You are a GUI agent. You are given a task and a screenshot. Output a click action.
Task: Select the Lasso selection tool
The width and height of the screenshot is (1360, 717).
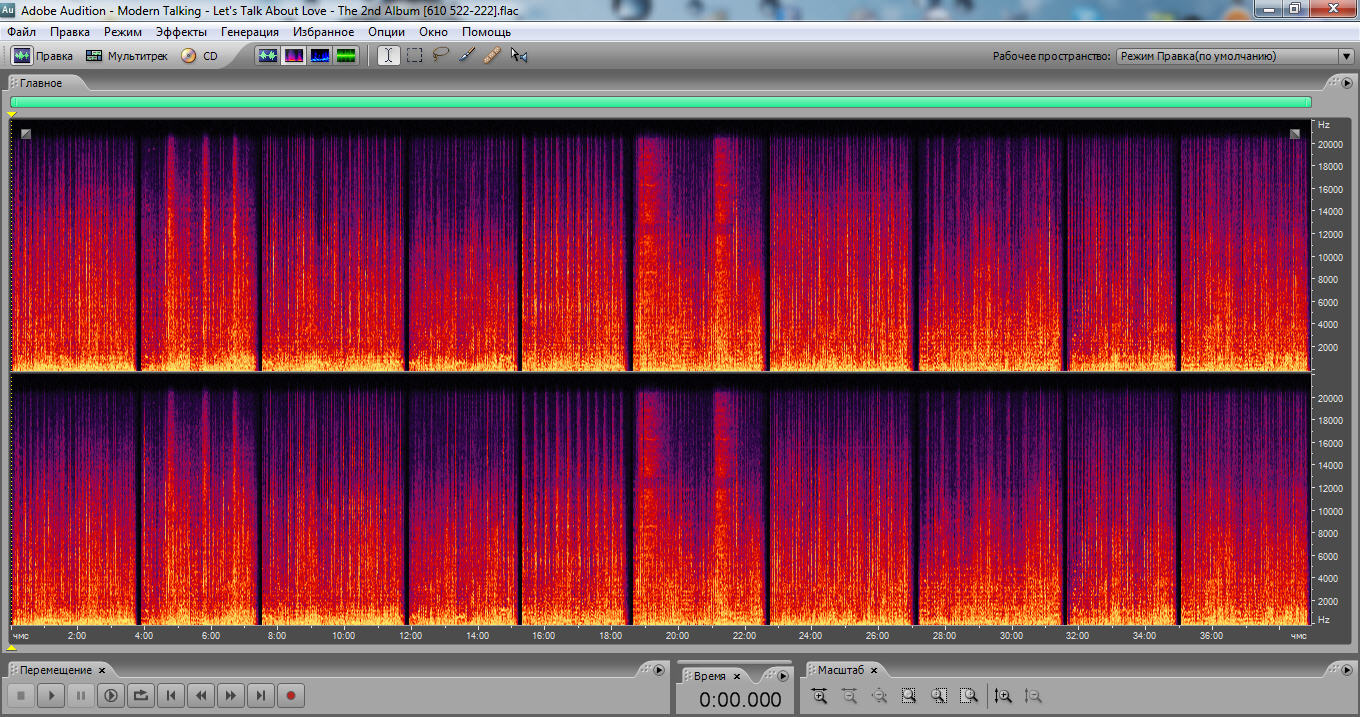click(441, 56)
